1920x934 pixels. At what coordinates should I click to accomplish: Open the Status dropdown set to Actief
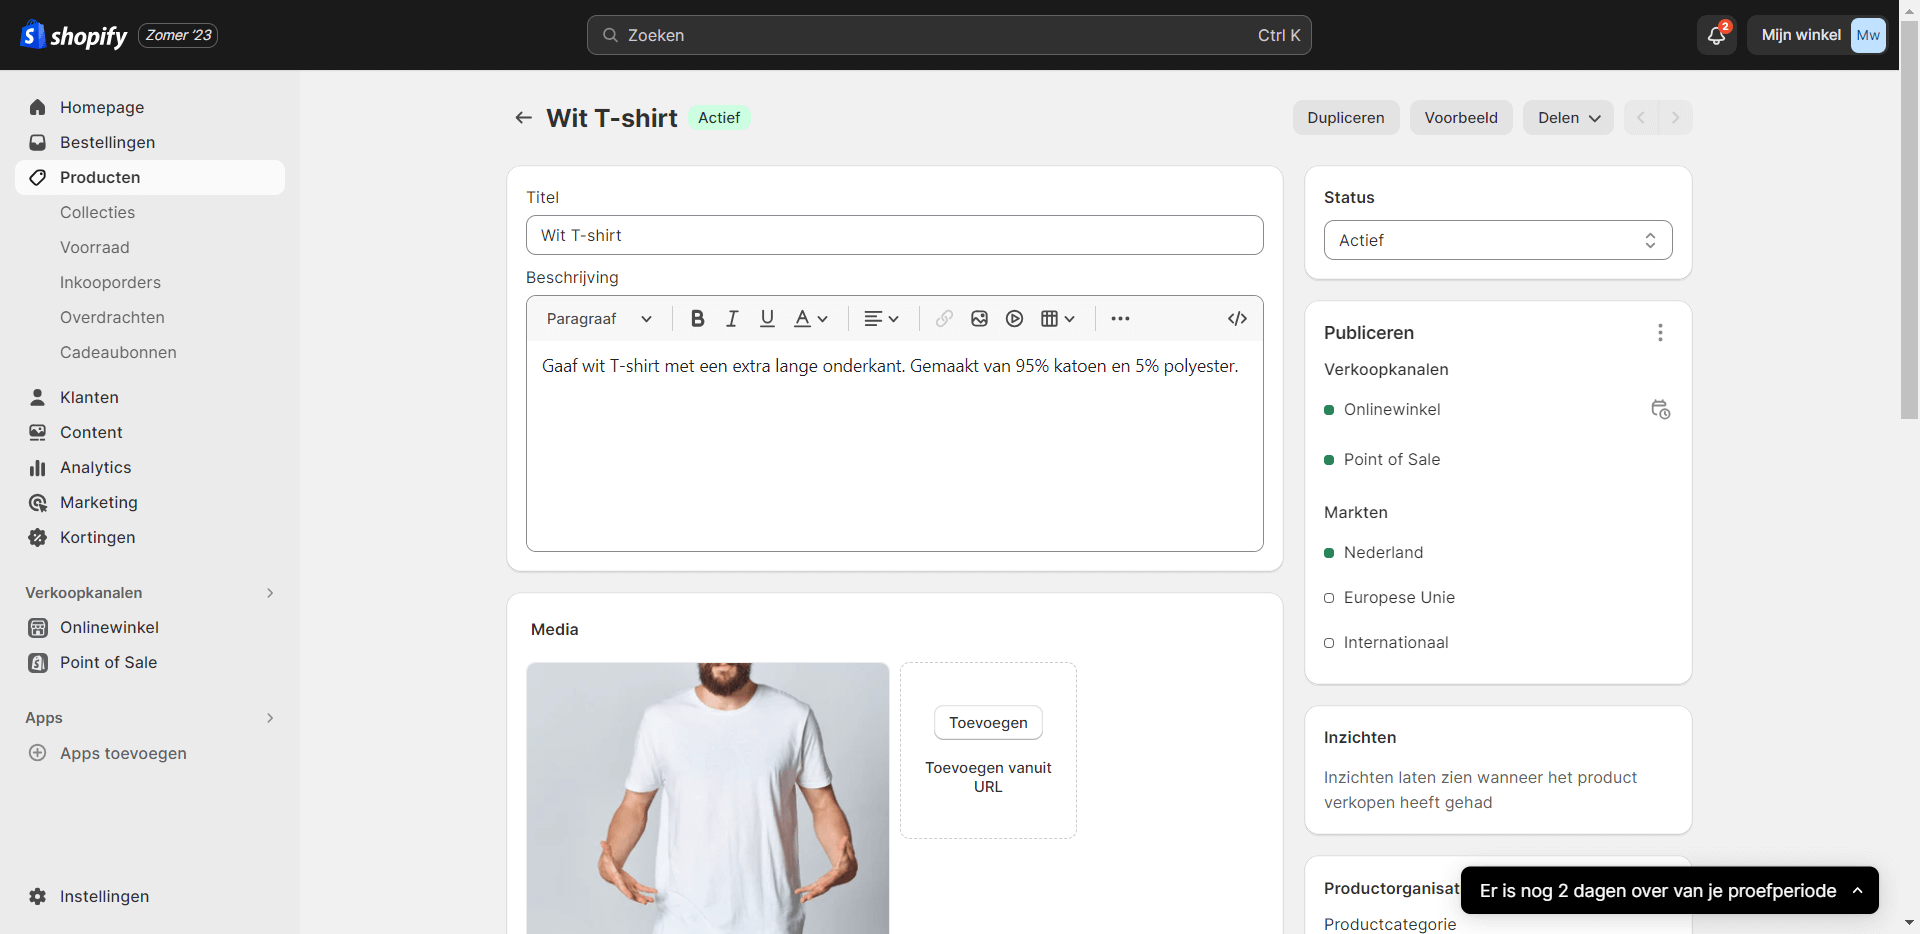pyautogui.click(x=1497, y=240)
